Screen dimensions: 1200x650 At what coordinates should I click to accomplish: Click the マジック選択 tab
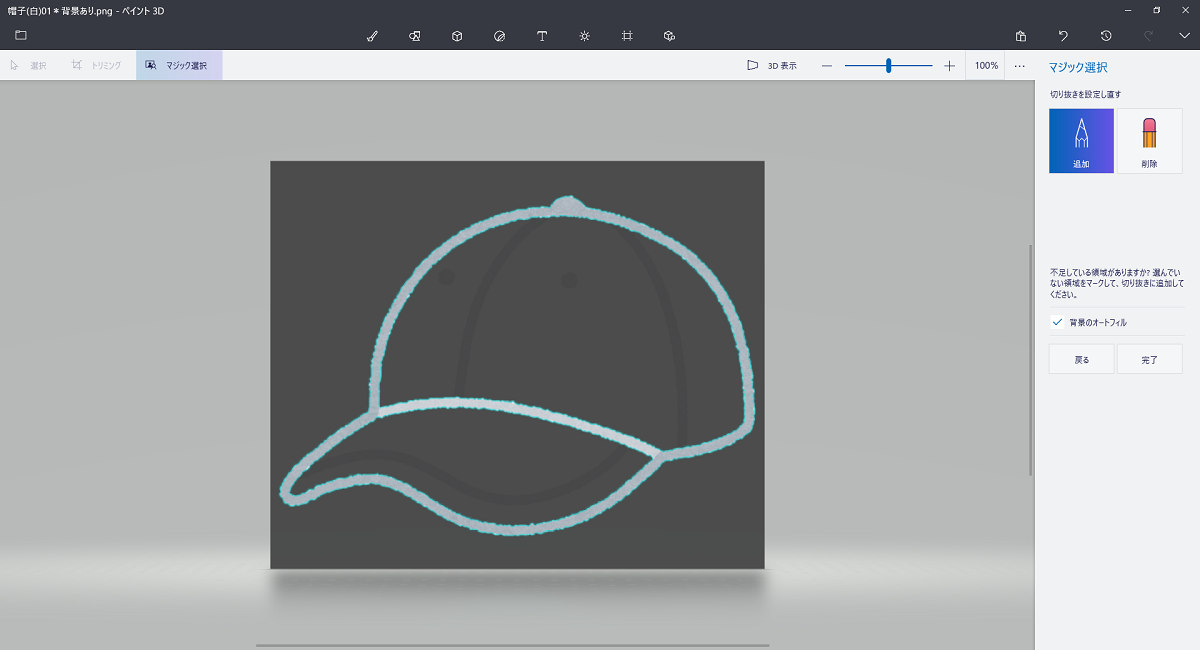(178, 66)
